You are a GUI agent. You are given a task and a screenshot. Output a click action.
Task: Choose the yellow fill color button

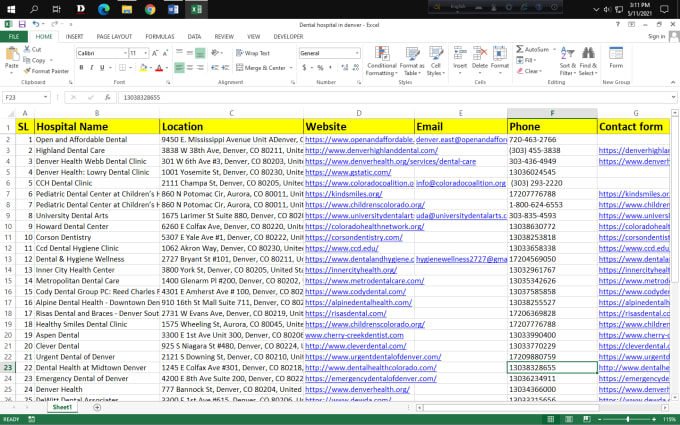point(143,68)
